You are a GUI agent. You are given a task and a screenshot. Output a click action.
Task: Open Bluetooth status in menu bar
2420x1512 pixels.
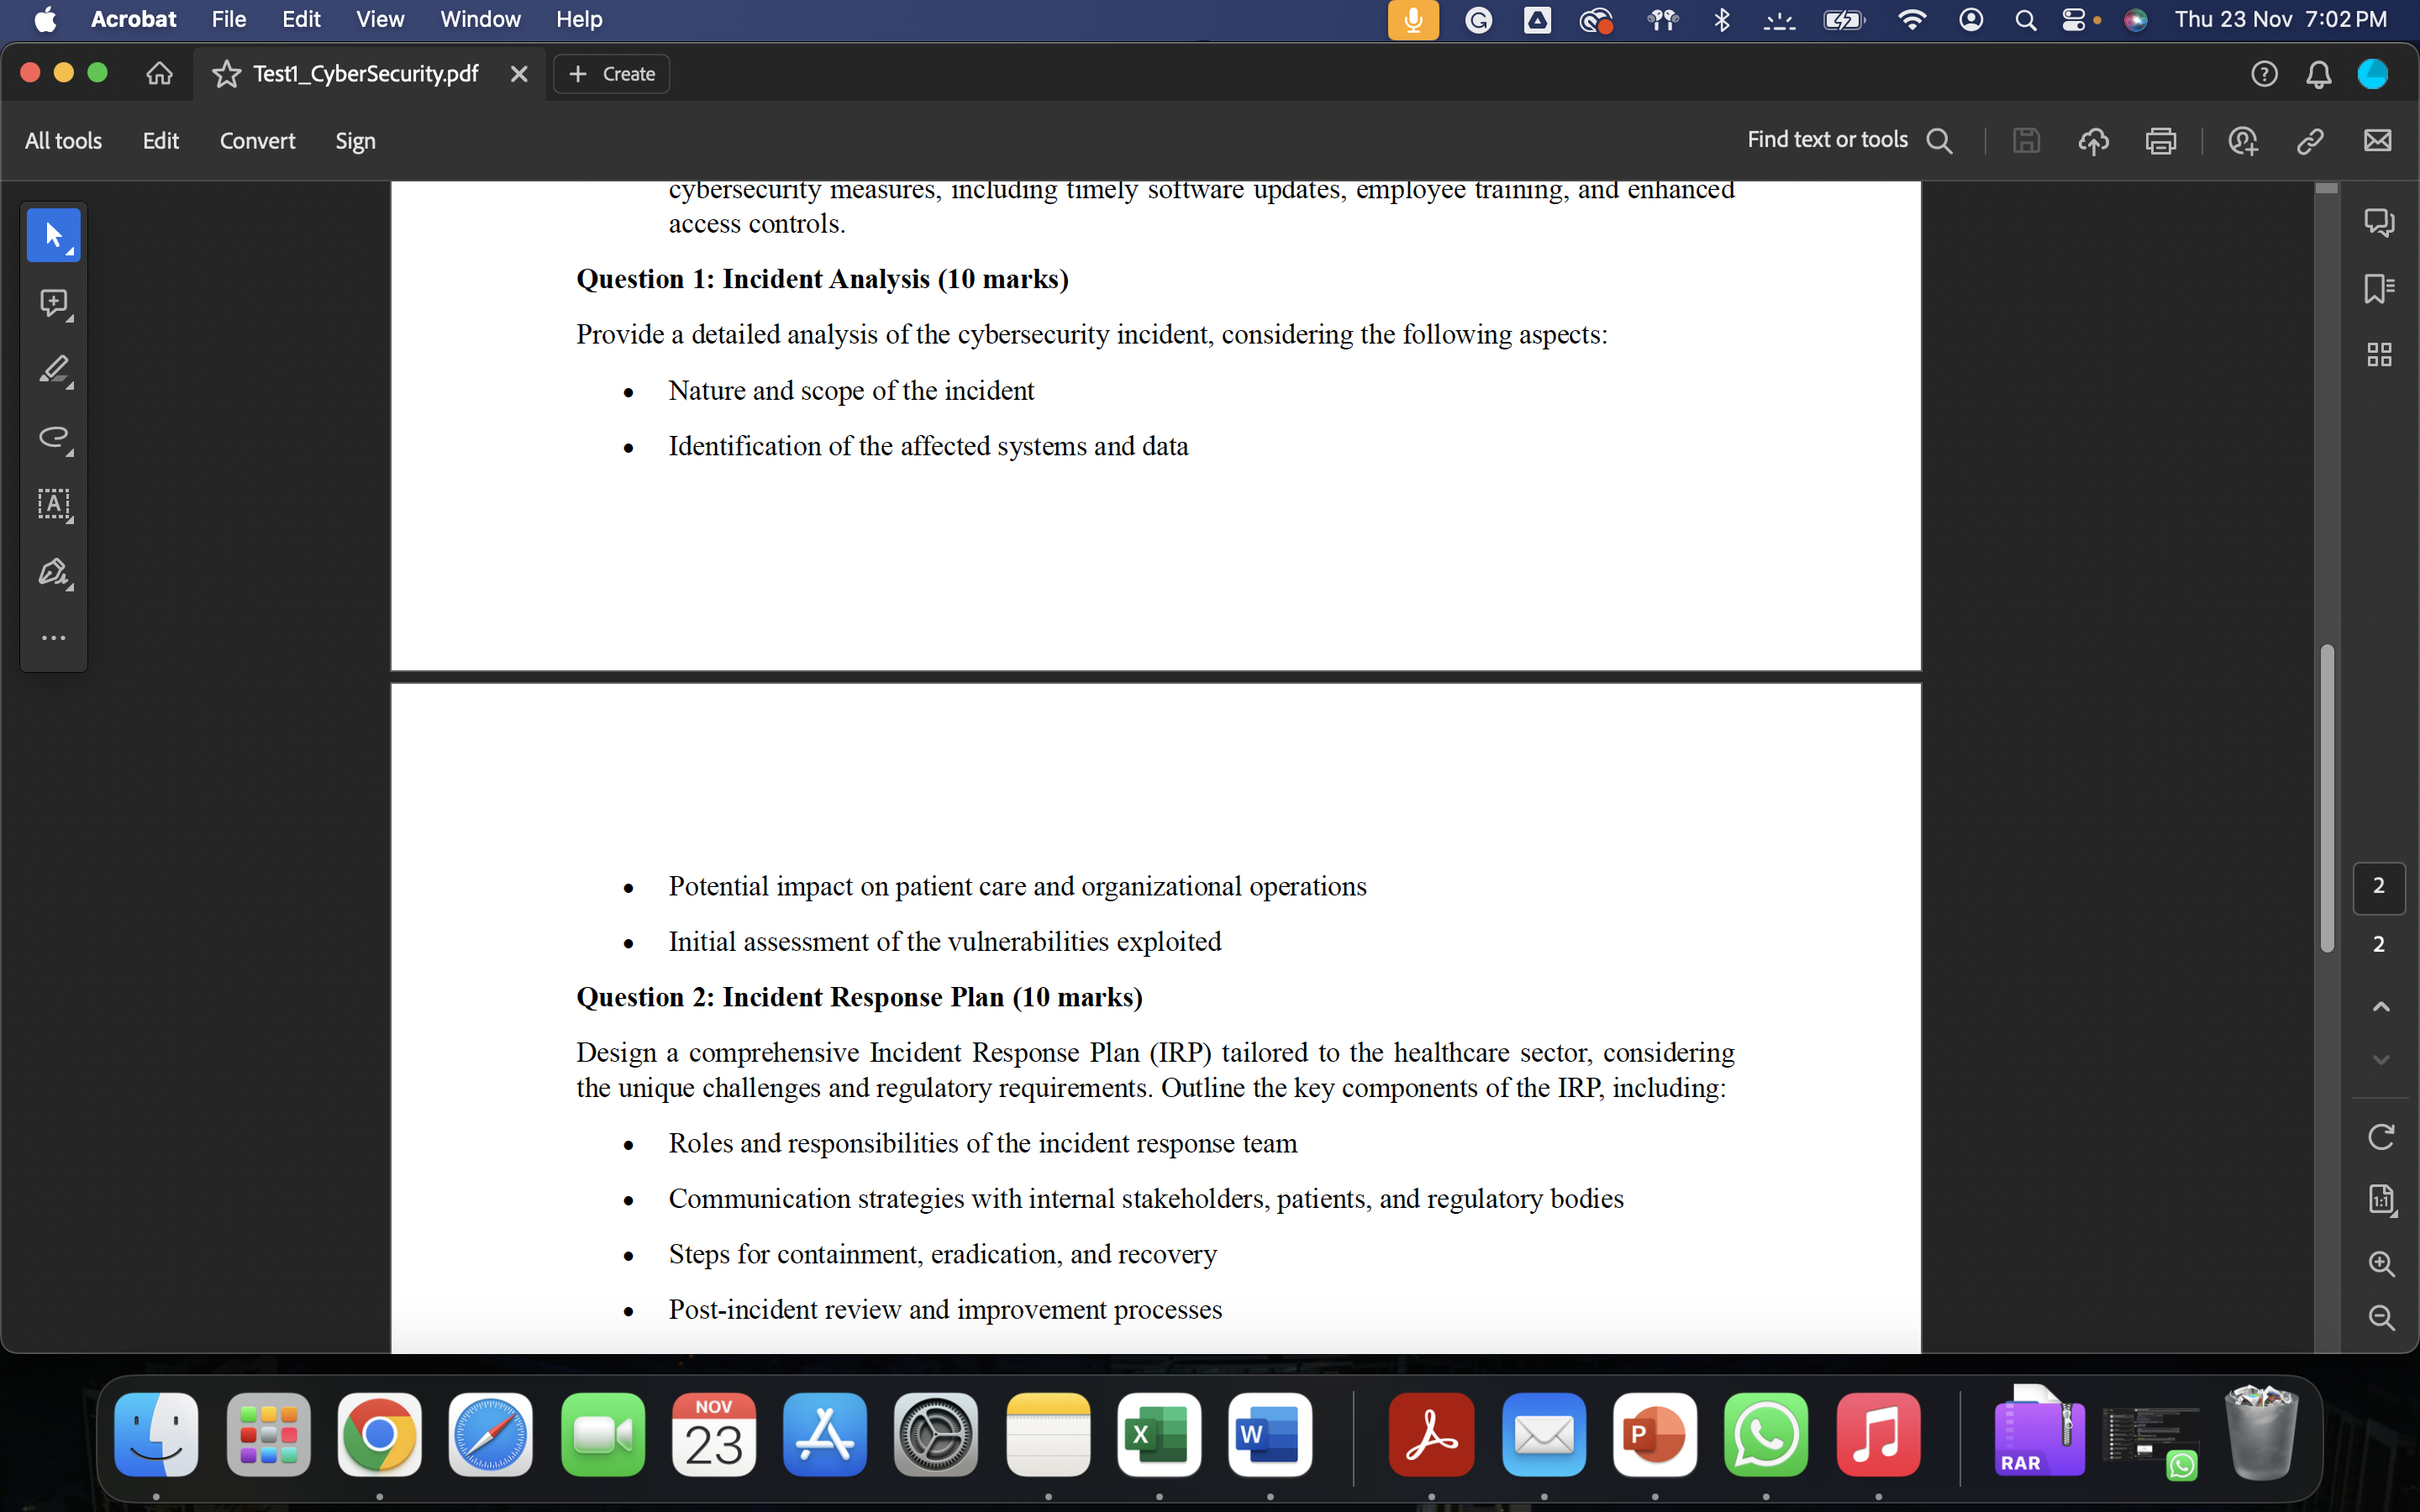[x=1722, y=20]
